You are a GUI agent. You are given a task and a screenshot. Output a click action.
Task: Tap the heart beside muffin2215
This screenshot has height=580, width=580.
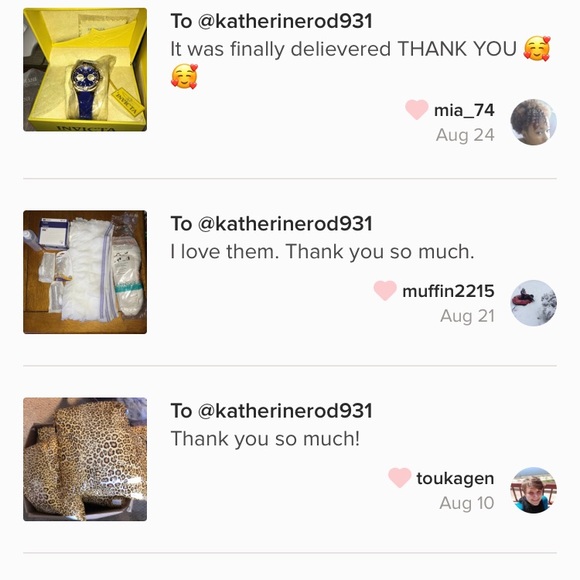pyautogui.click(x=385, y=290)
